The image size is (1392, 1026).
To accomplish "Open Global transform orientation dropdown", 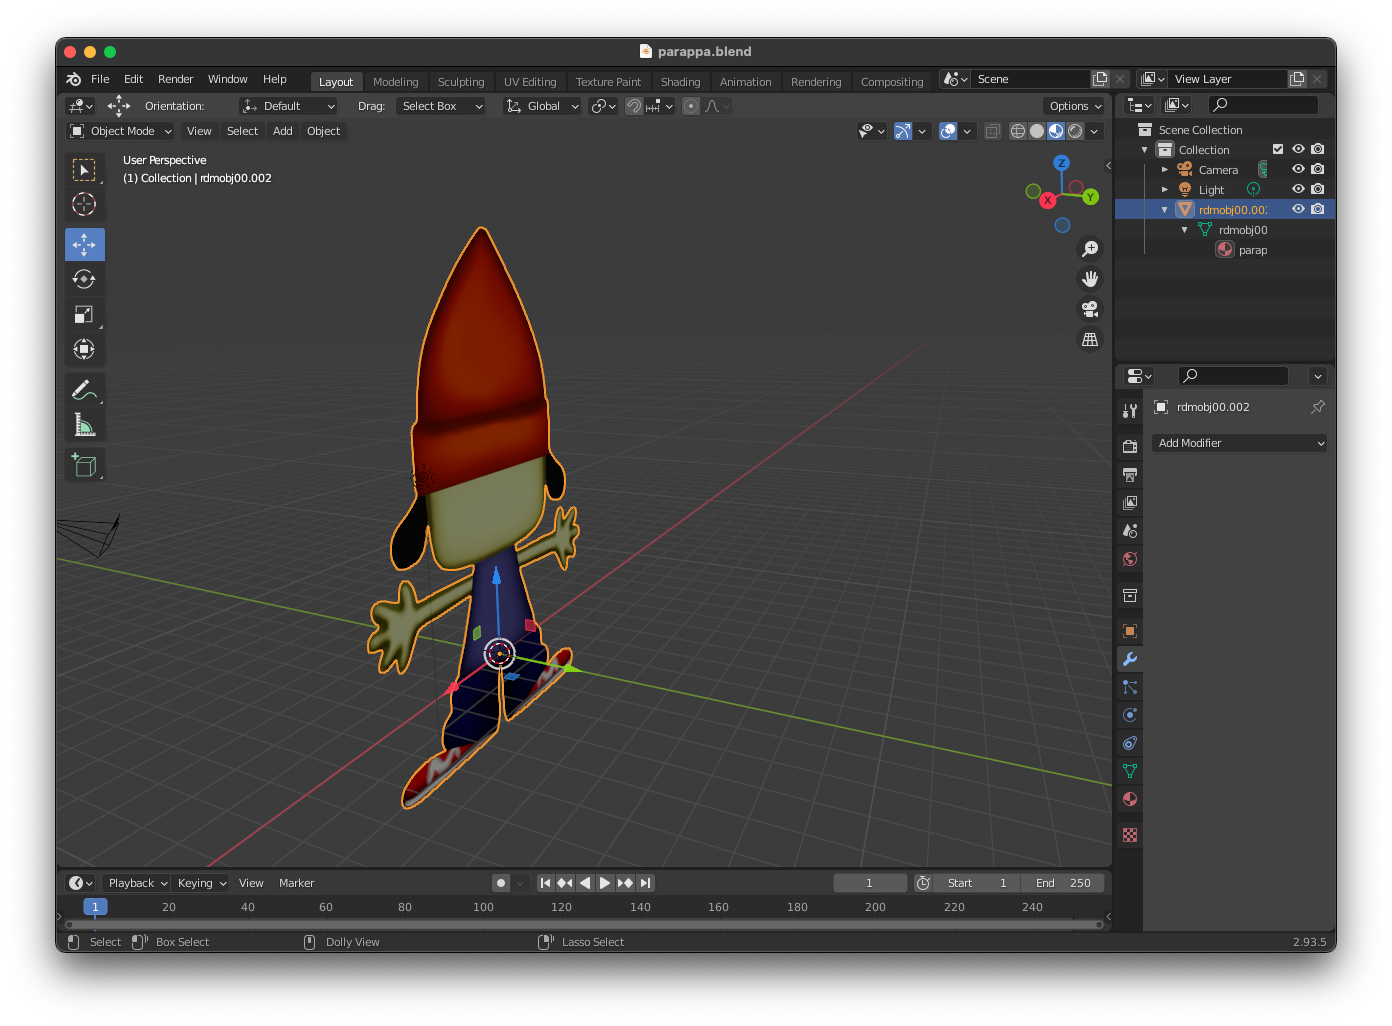I will (543, 106).
